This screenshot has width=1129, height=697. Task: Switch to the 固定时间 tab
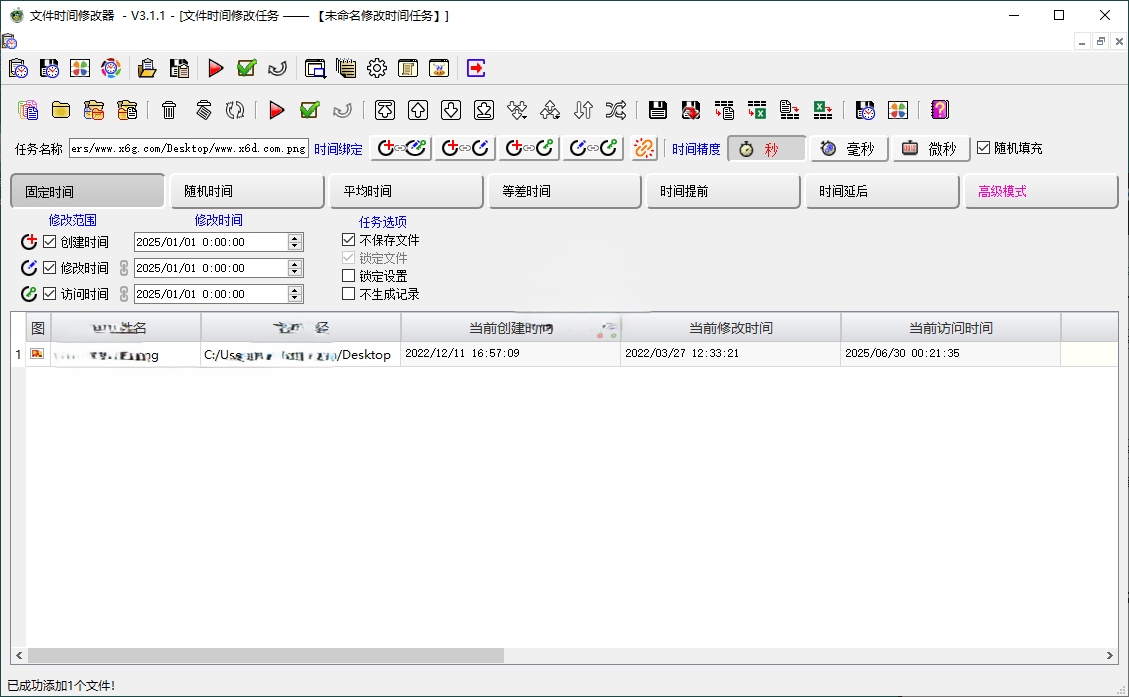[88, 192]
